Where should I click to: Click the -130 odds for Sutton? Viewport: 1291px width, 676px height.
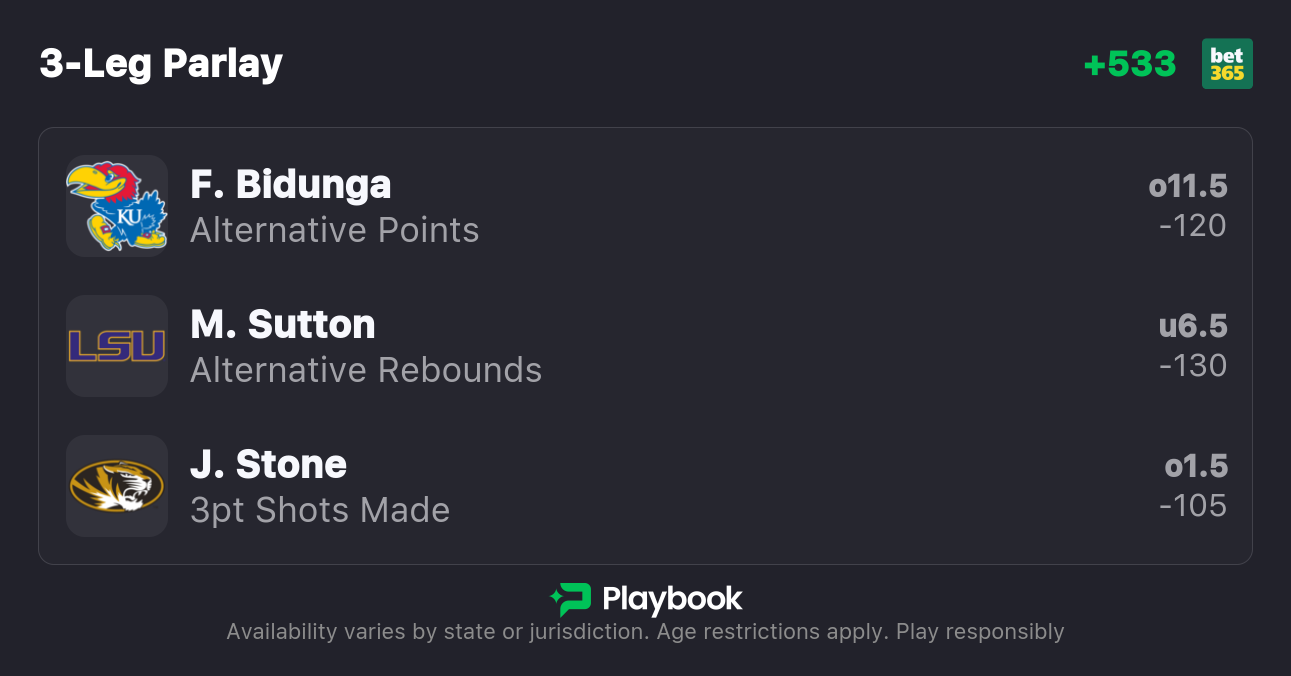pyautogui.click(x=1193, y=366)
